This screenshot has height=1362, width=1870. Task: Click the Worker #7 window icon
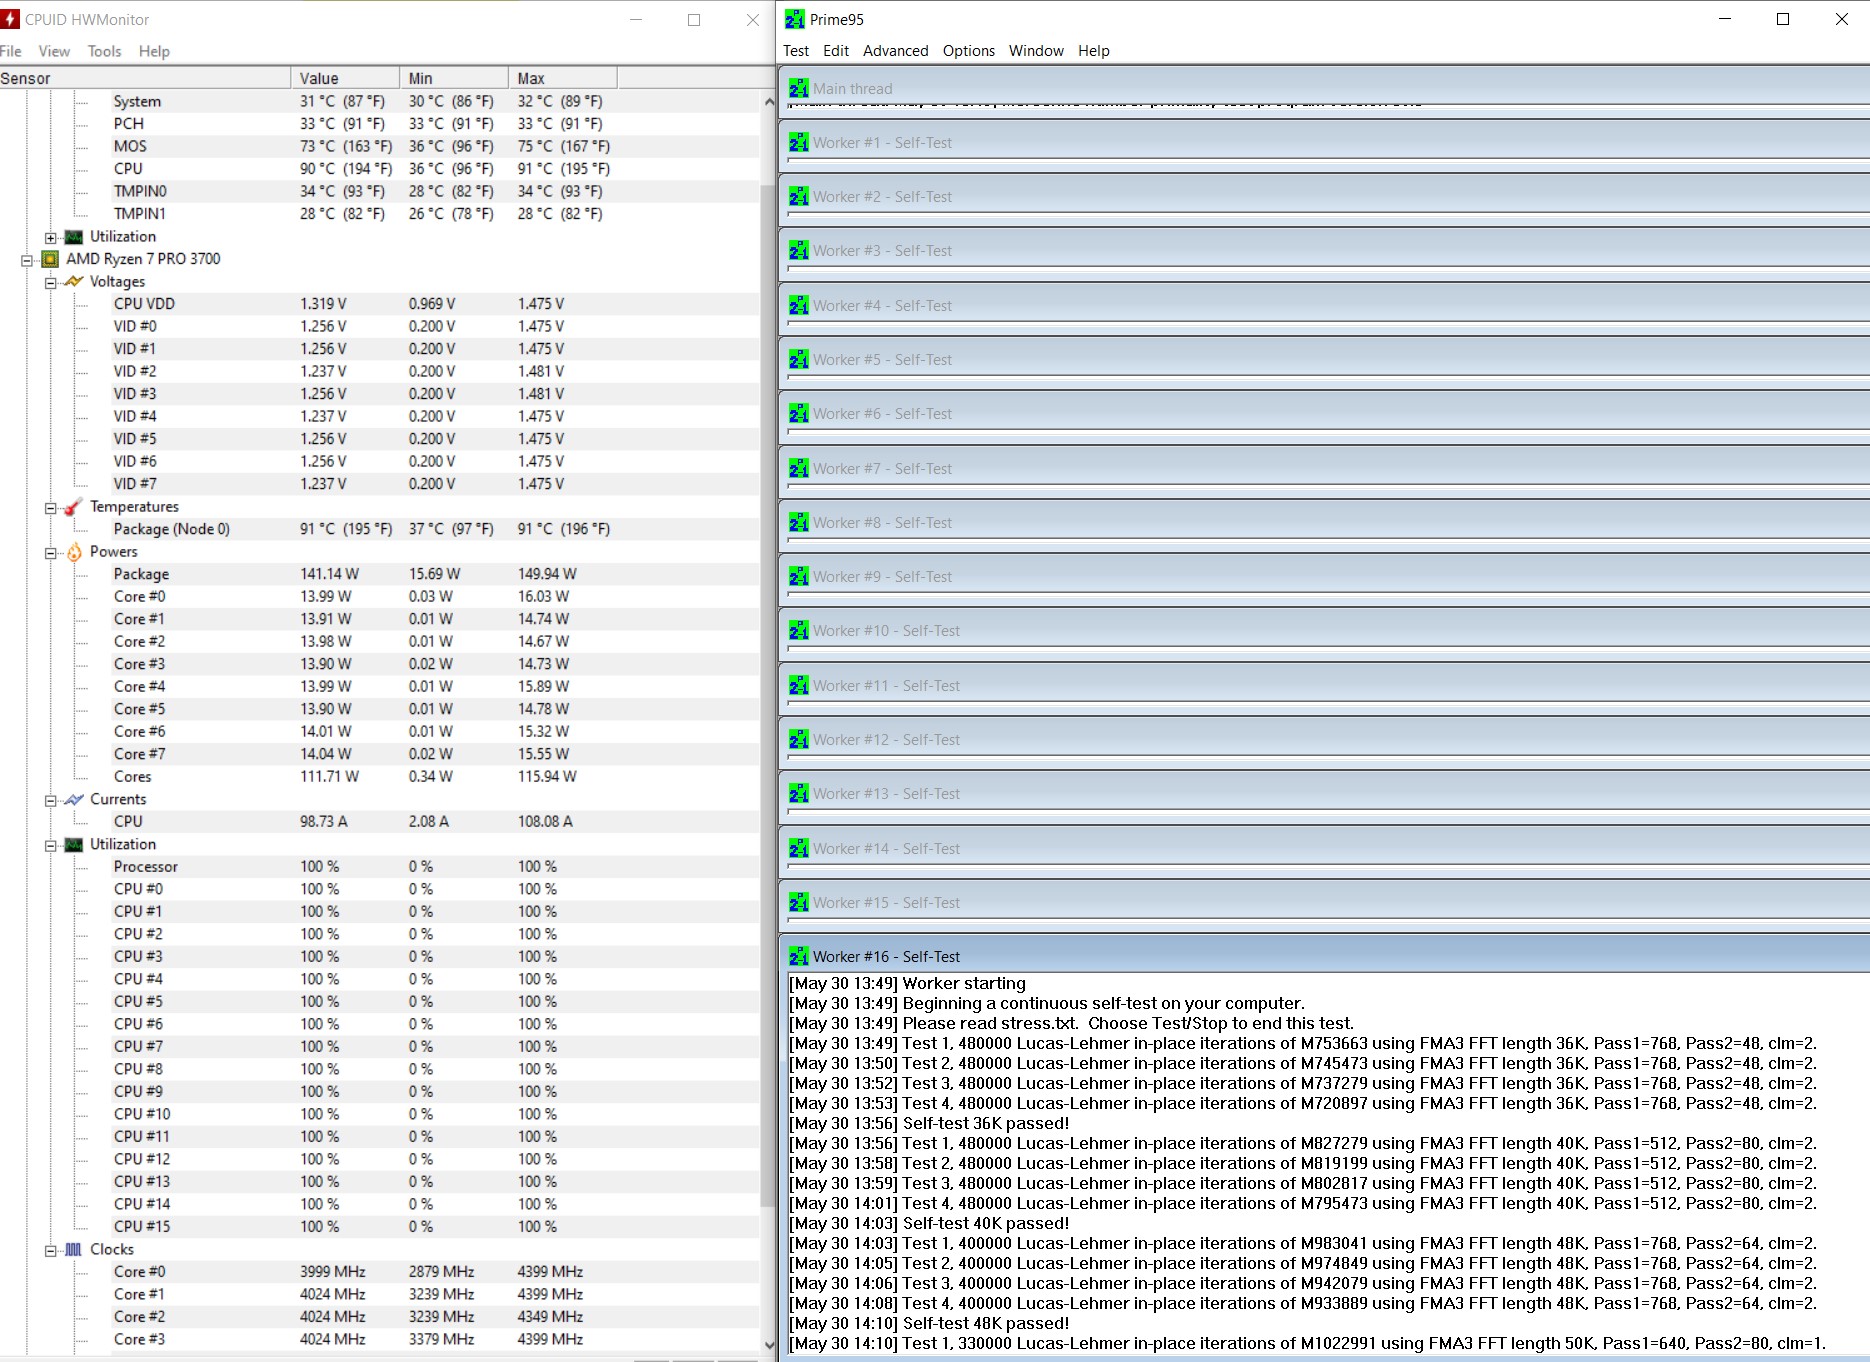(x=798, y=468)
